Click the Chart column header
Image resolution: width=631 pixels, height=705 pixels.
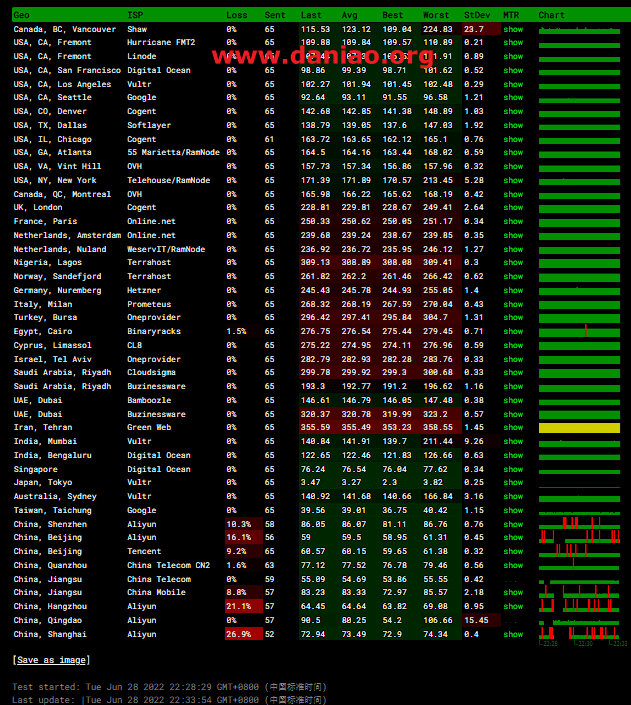[x=551, y=15]
